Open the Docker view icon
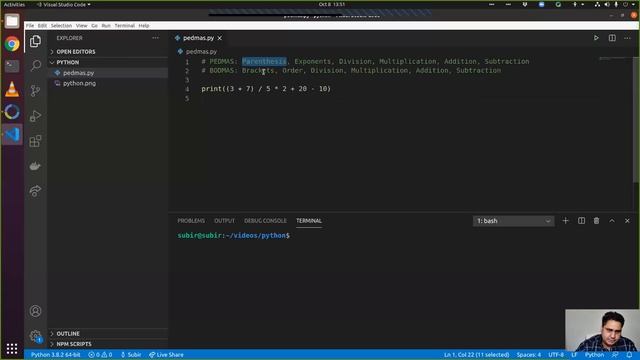The image size is (640, 360). [36, 166]
